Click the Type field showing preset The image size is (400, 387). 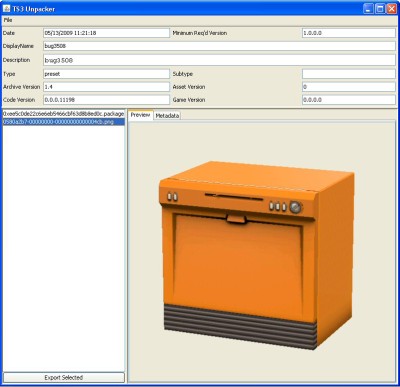tap(106, 74)
